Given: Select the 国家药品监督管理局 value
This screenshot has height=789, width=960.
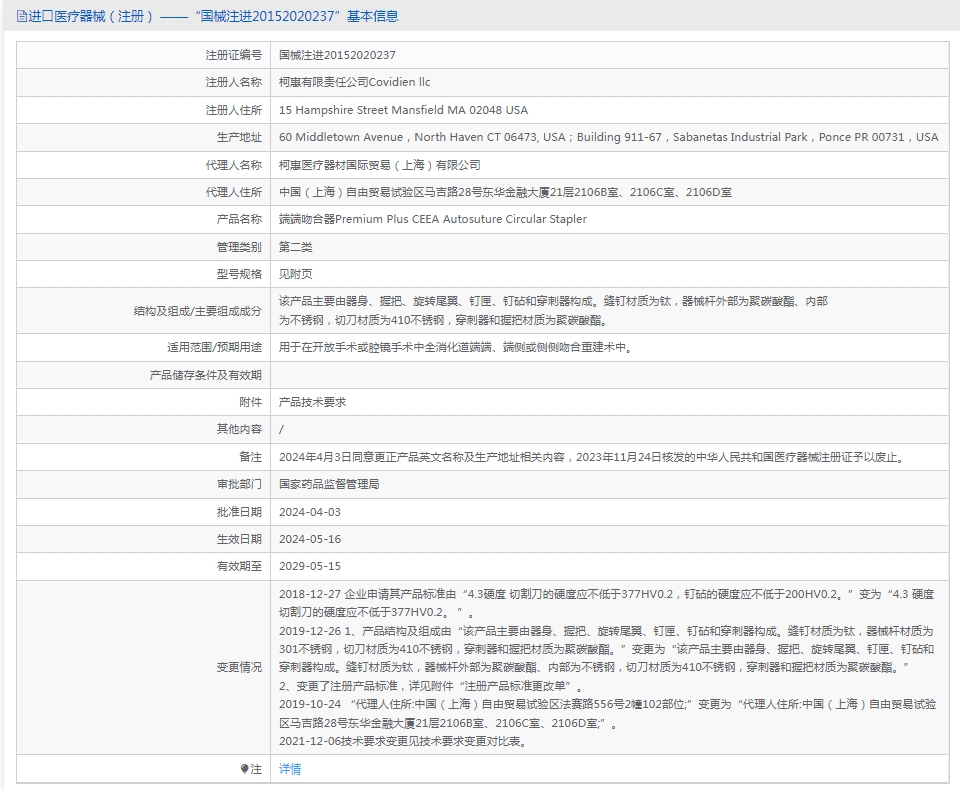Looking at the screenshot, I should pos(329,484).
